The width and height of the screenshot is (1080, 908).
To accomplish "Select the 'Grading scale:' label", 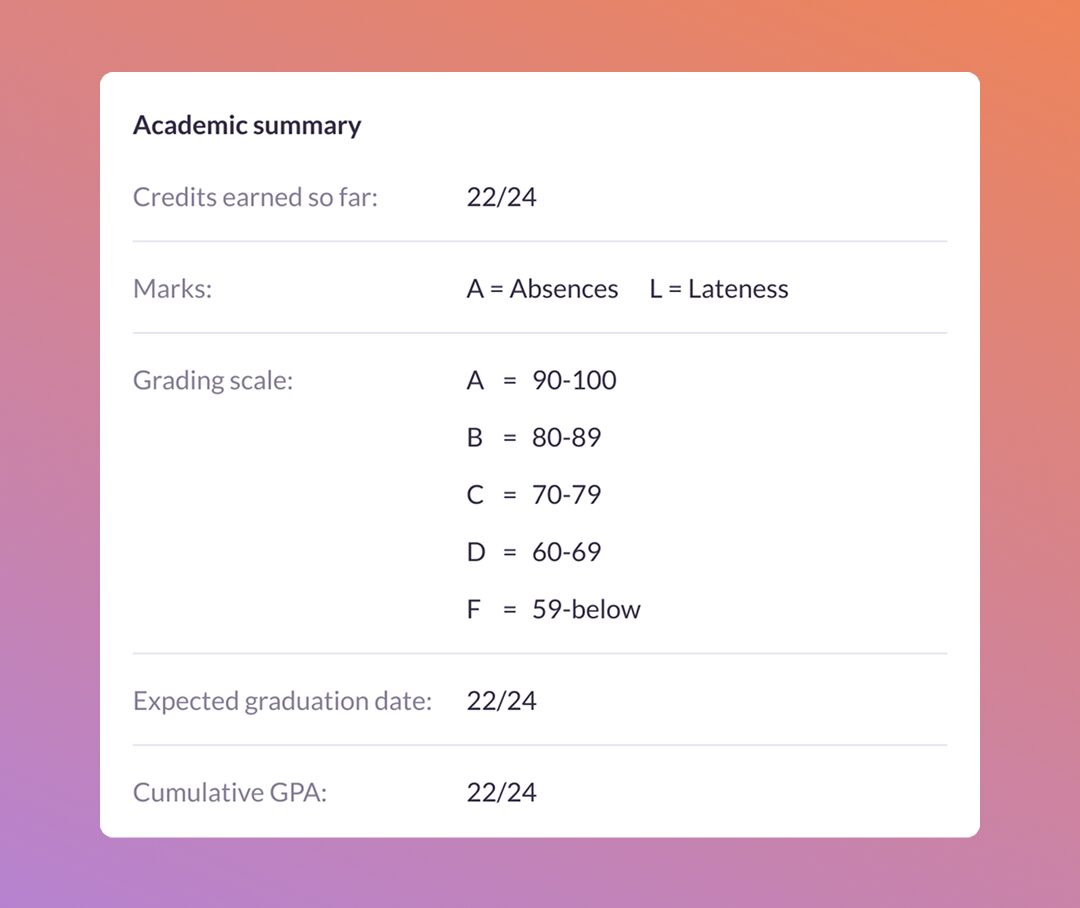I will [x=213, y=380].
